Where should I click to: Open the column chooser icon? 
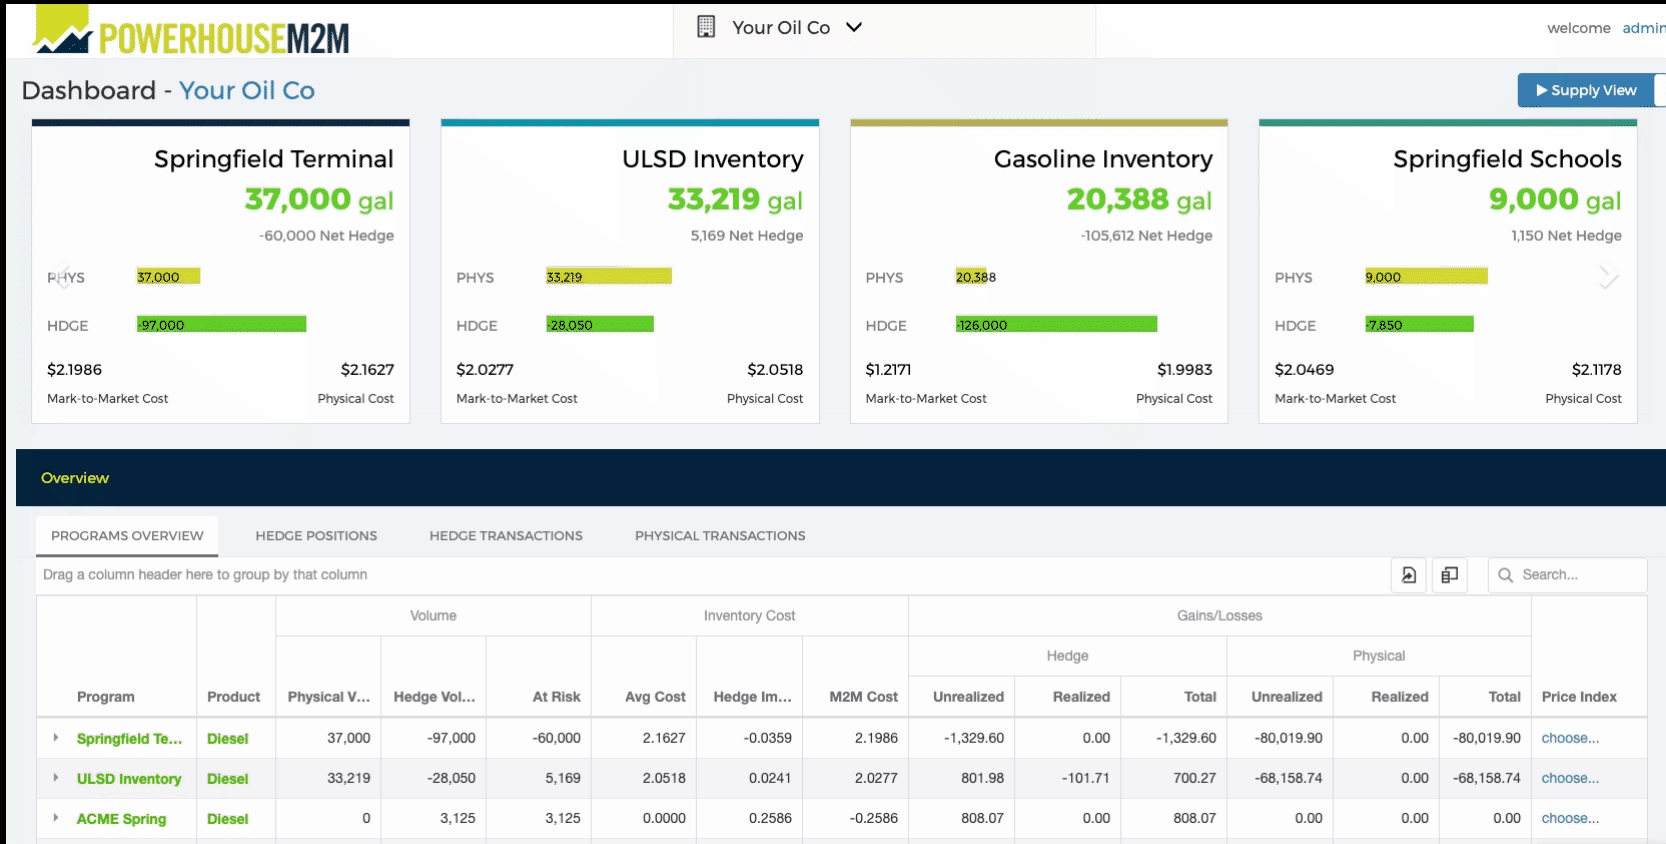1449,575
